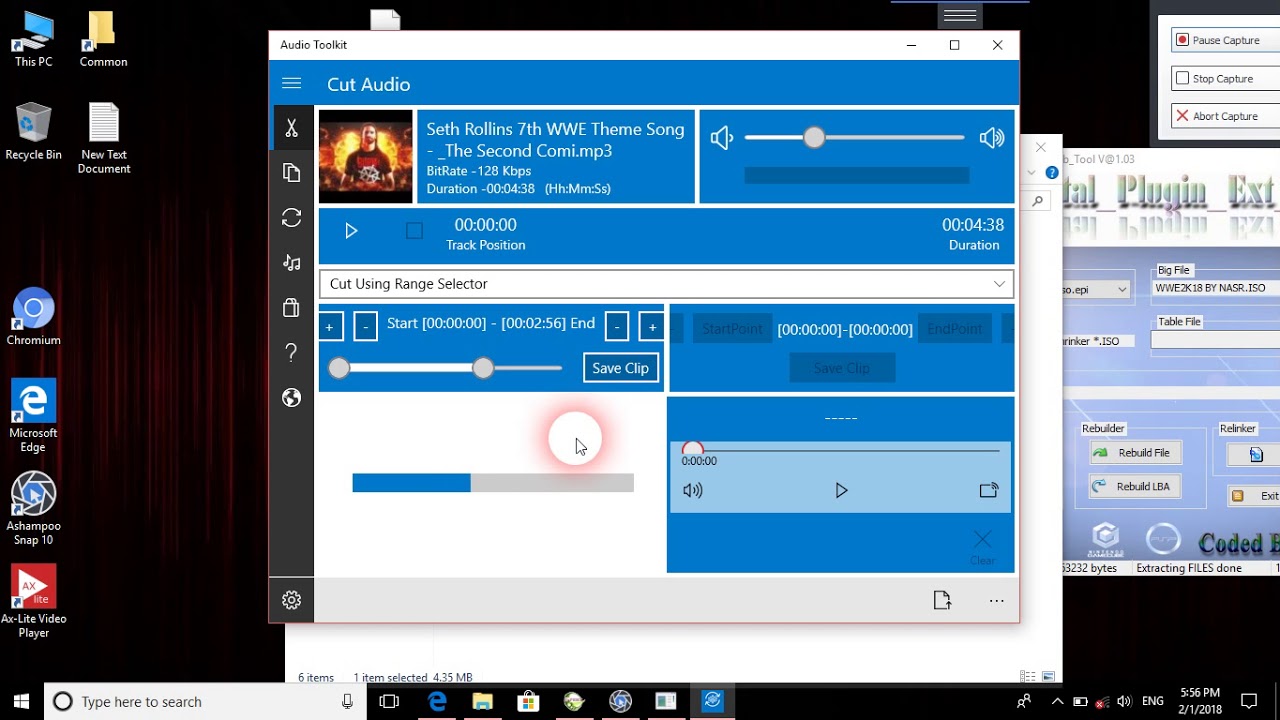This screenshot has height=720, width=1280.
Task: Open the .epi dropdown in background tool
Action: pyautogui.click(x=1122, y=289)
